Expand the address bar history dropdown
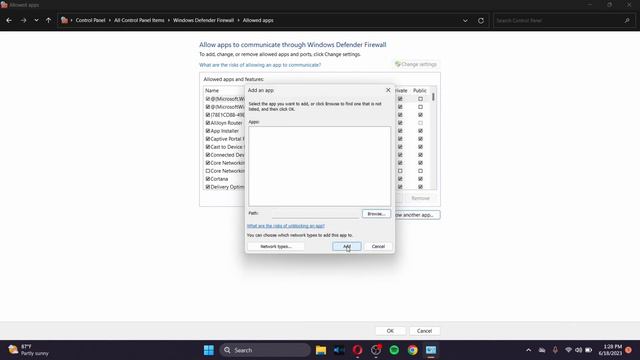 pos(465,20)
